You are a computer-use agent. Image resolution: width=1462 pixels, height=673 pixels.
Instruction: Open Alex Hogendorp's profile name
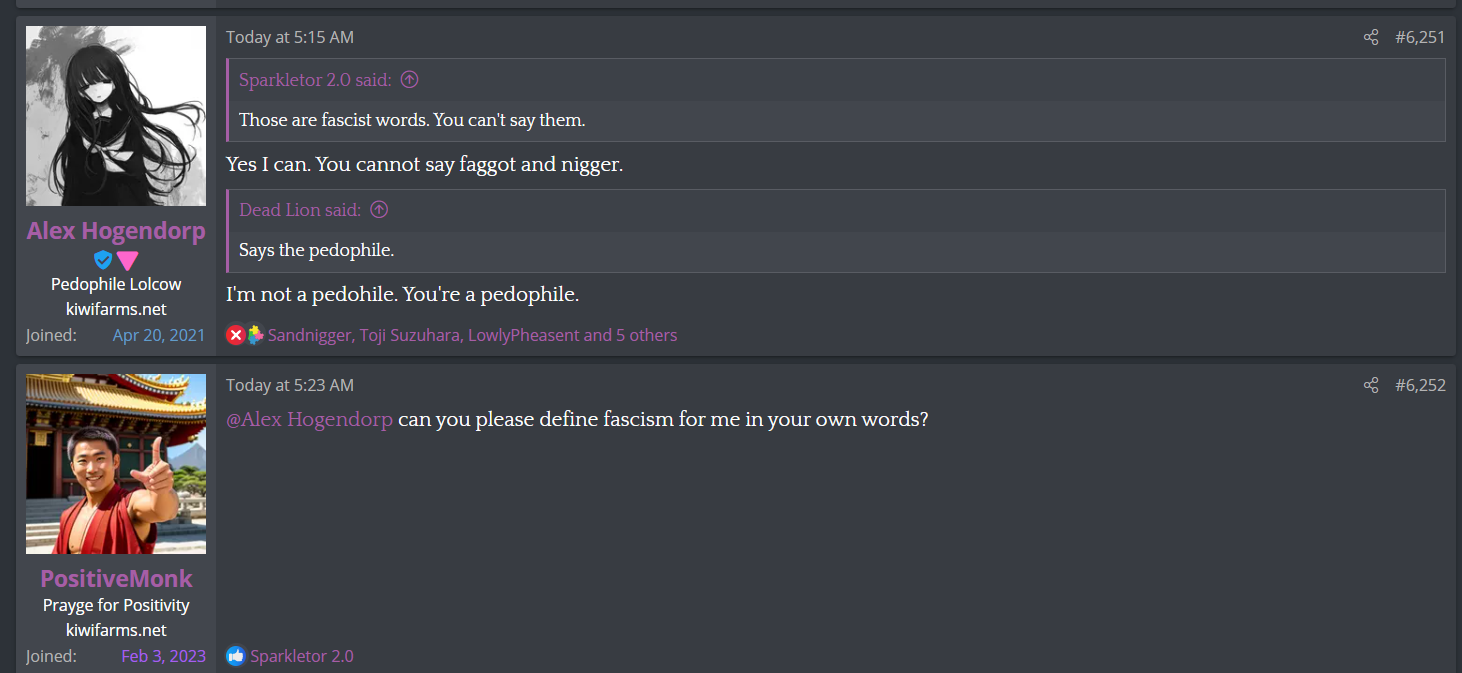point(116,231)
